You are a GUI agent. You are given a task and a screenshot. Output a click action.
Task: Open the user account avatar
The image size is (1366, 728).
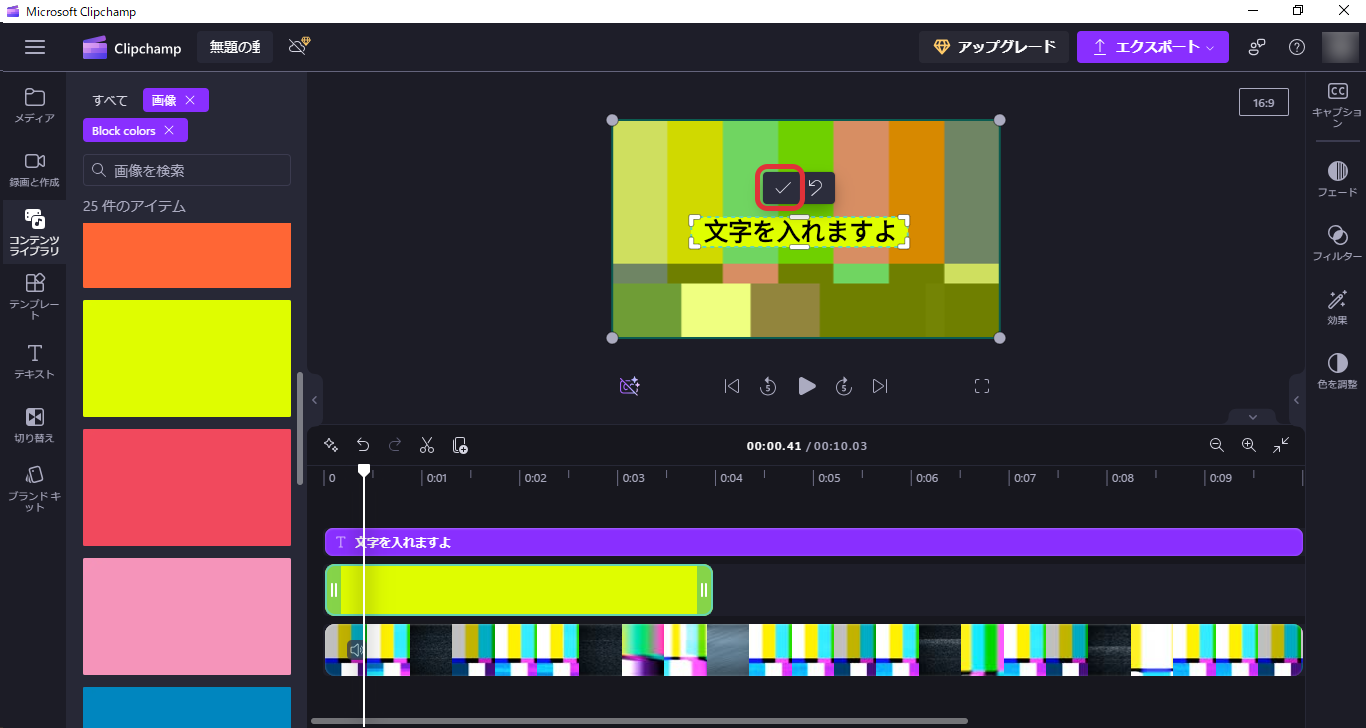coord(1340,47)
